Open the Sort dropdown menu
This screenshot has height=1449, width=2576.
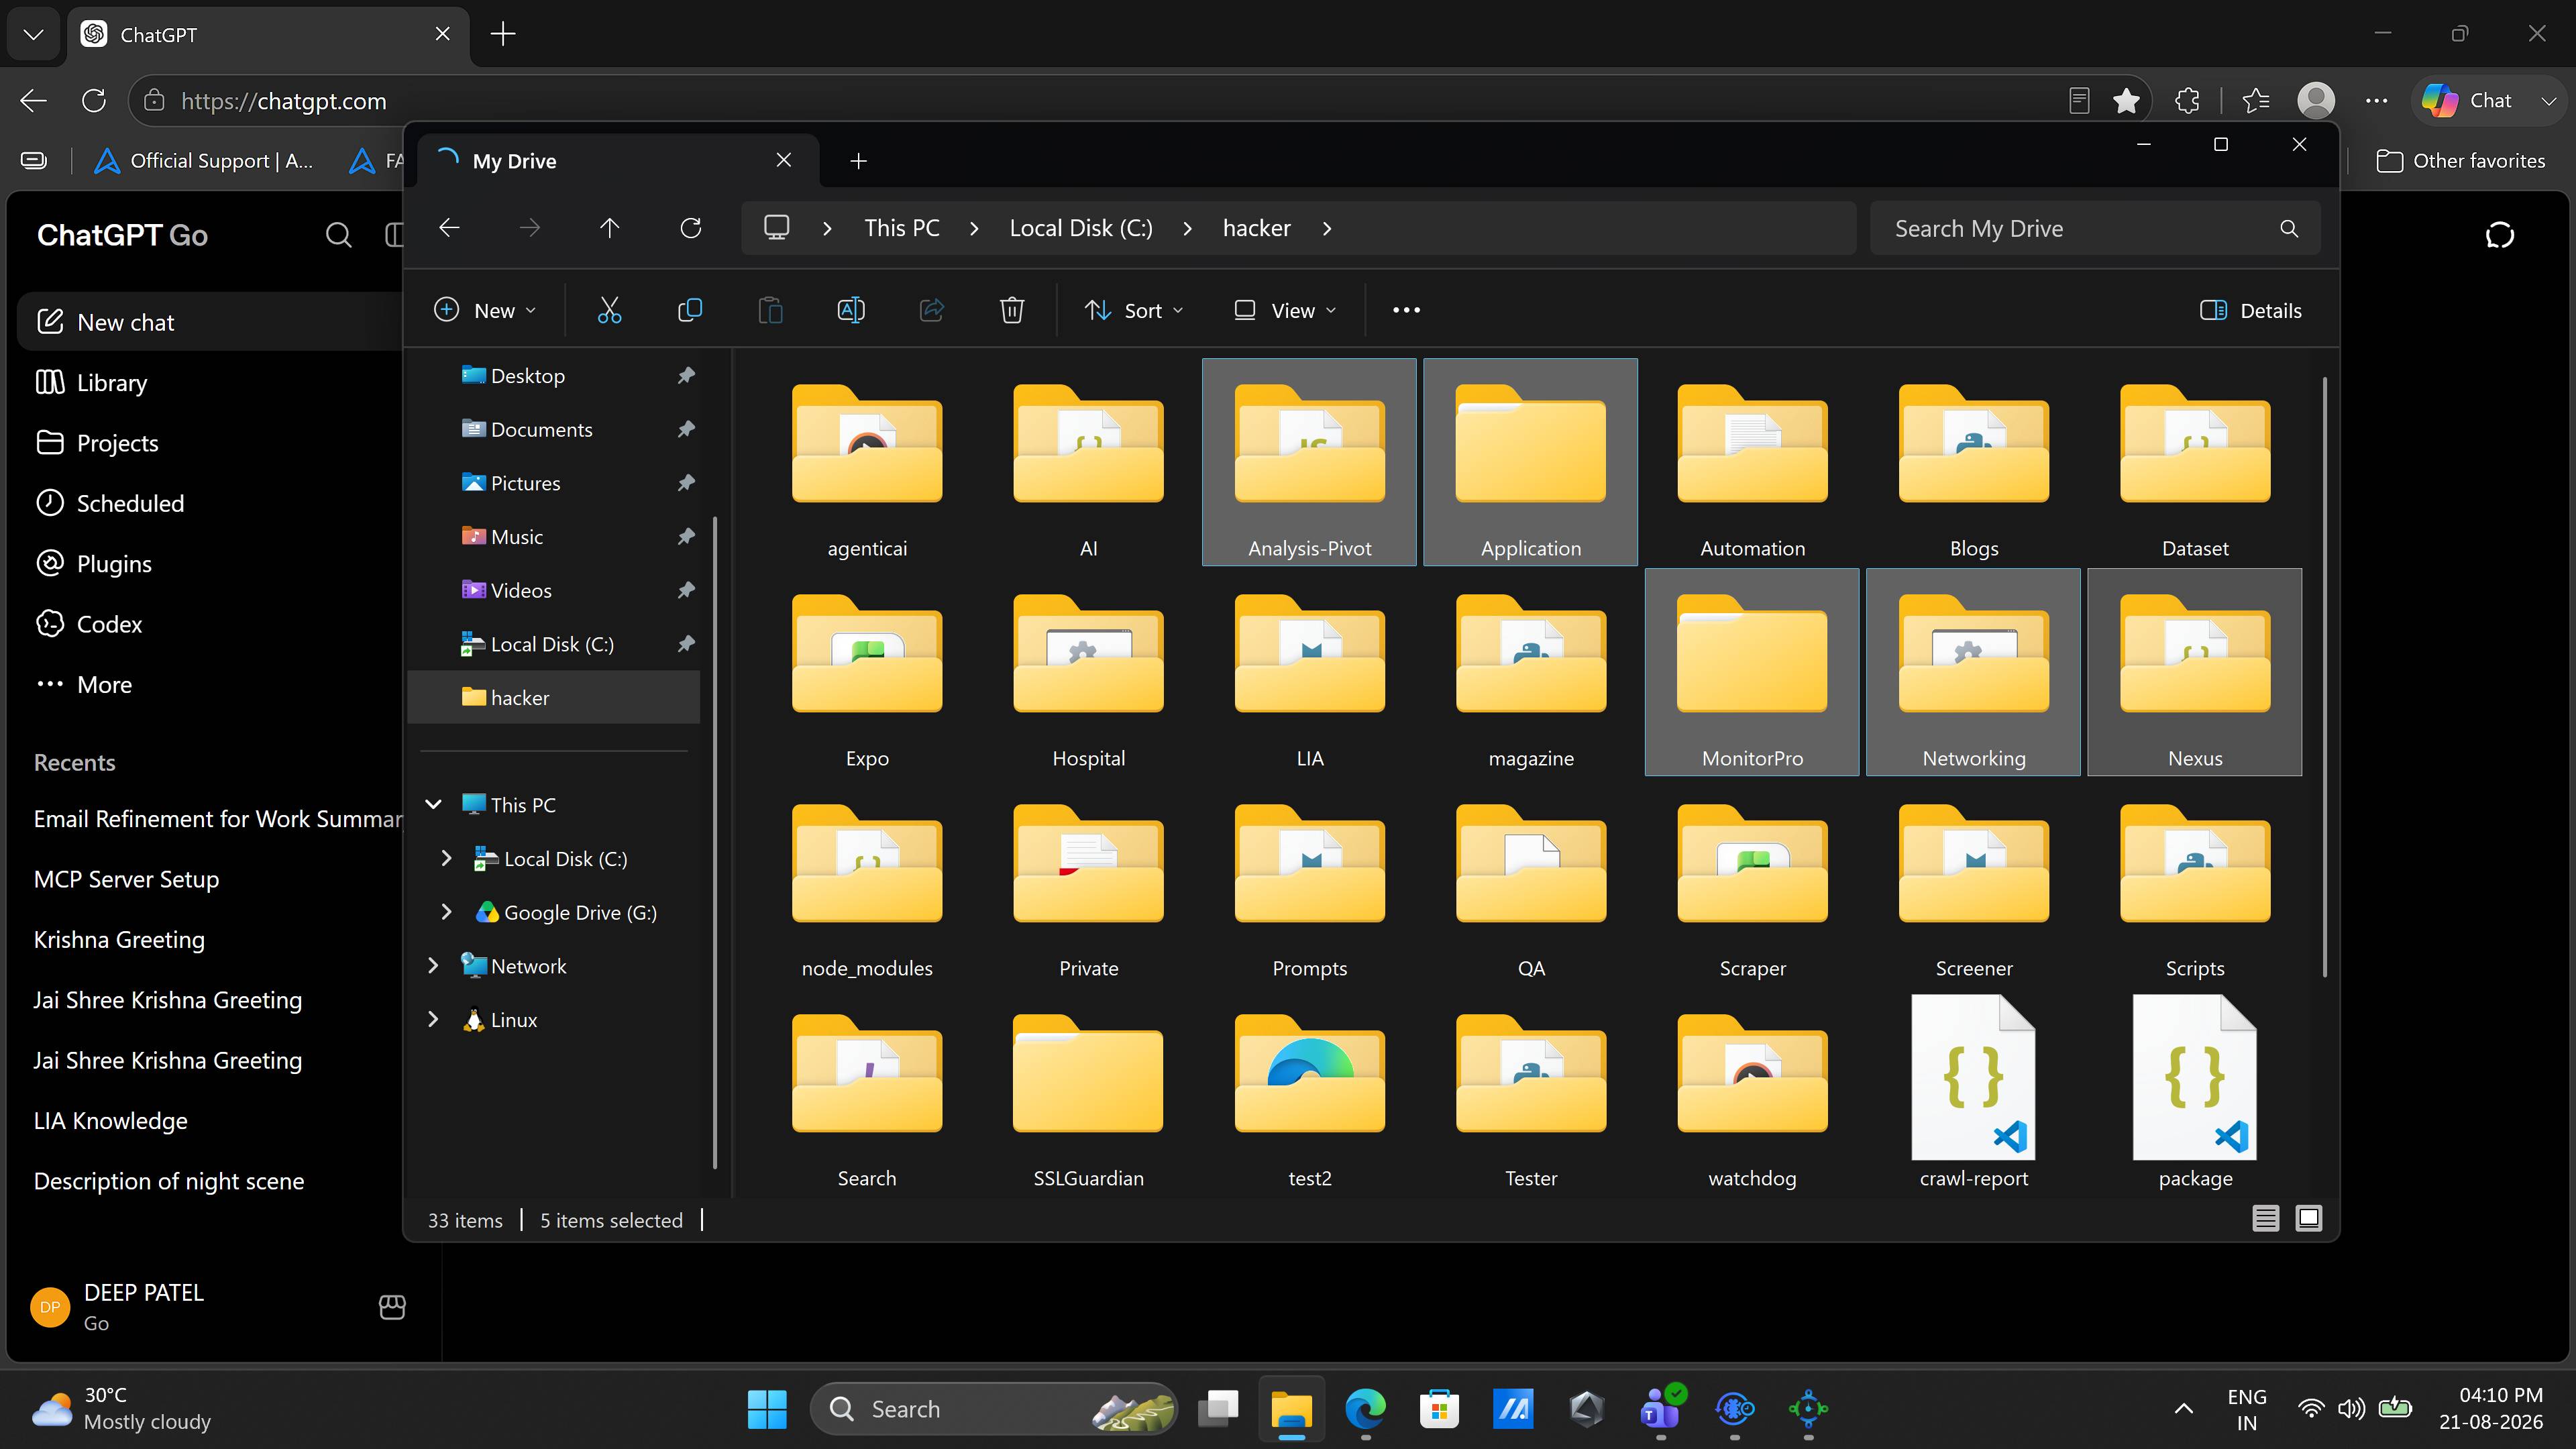click(1134, 310)
